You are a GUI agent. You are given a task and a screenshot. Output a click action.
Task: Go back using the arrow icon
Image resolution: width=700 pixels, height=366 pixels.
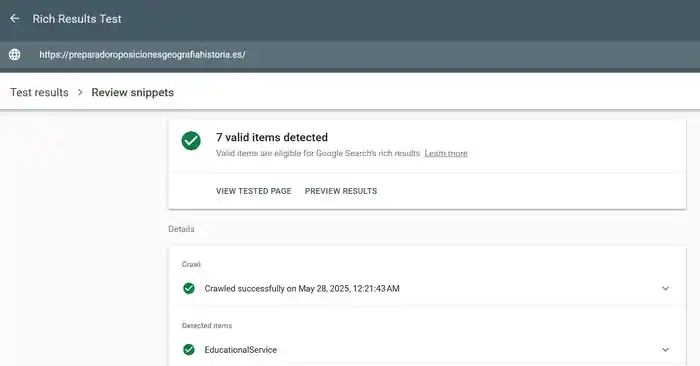pos(15,18)
